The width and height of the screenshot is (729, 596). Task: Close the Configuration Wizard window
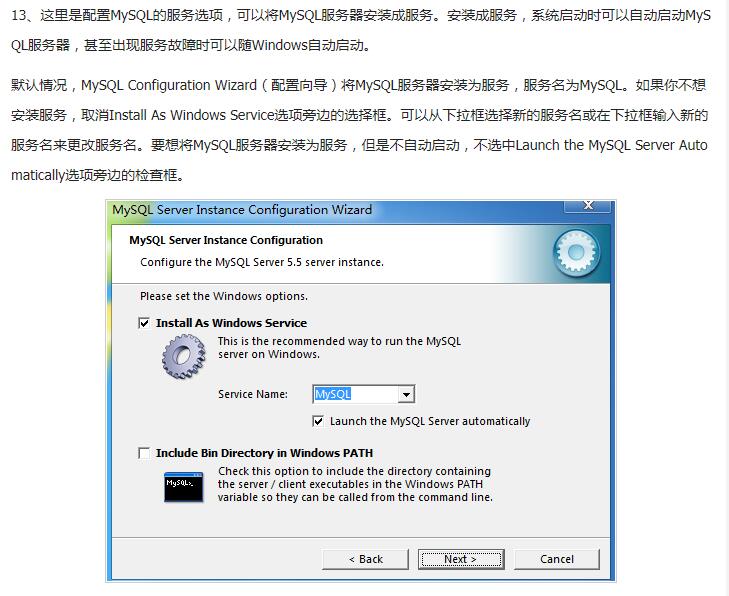point(588,205)
